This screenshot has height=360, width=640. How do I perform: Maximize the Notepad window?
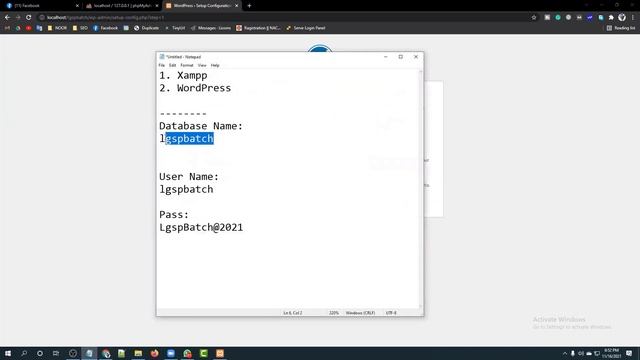click(x=401, y=57)
